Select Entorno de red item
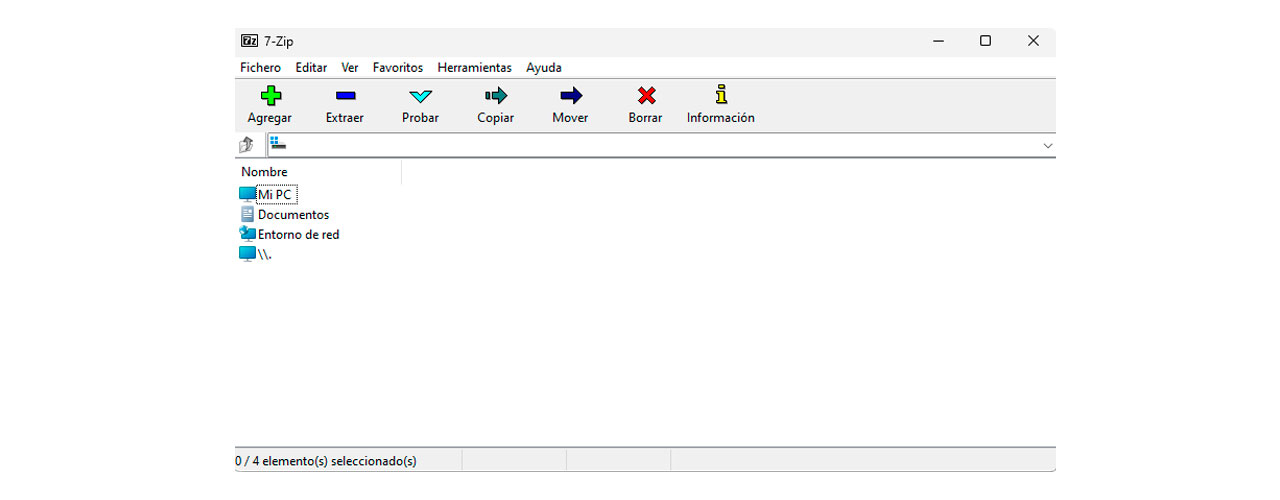The image size is (1280, 500). [298, 235]
